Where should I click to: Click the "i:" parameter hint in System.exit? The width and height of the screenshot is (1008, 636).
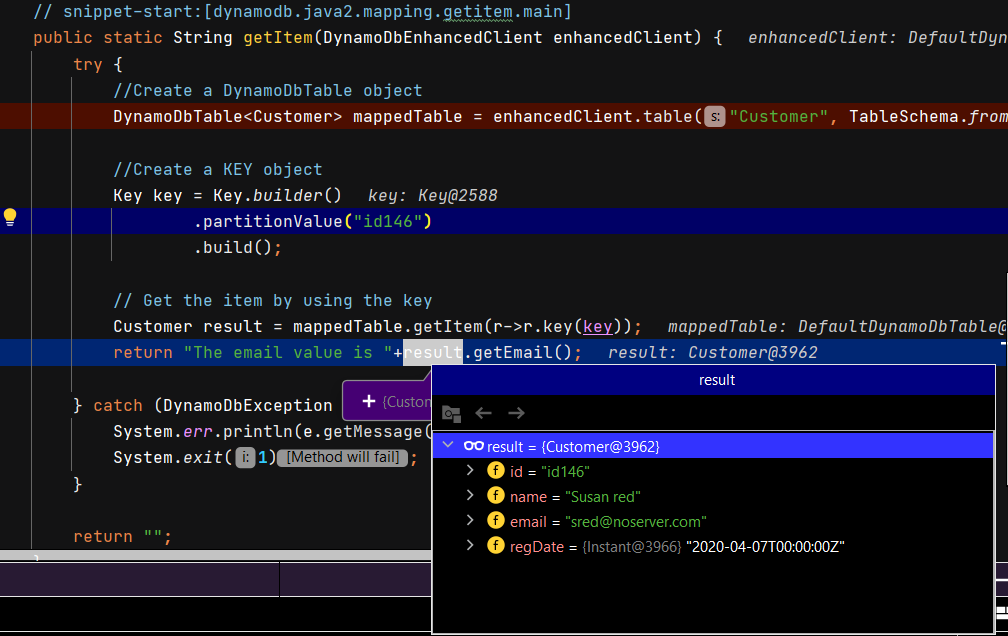tap(246, 458)
